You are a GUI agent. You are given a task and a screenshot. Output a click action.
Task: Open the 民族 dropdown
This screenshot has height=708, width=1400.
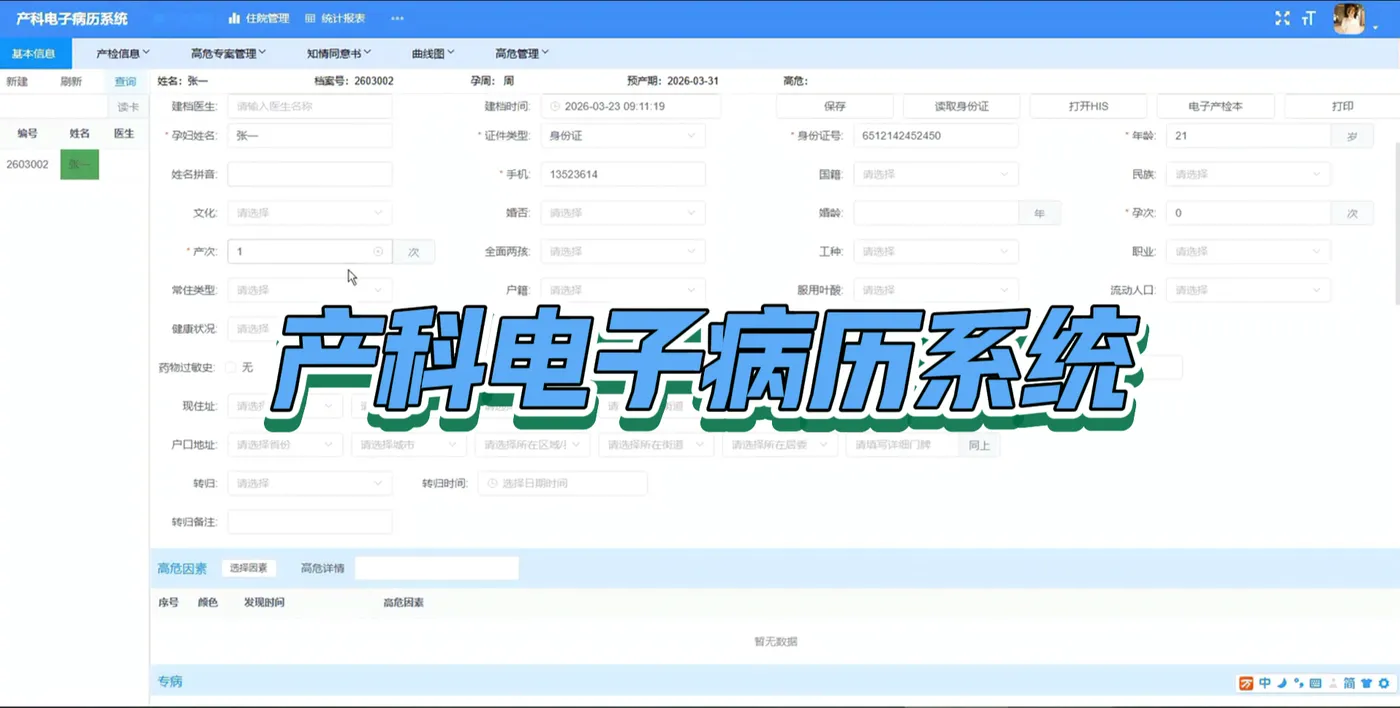pyautogui.click(x=1248, y=174)
